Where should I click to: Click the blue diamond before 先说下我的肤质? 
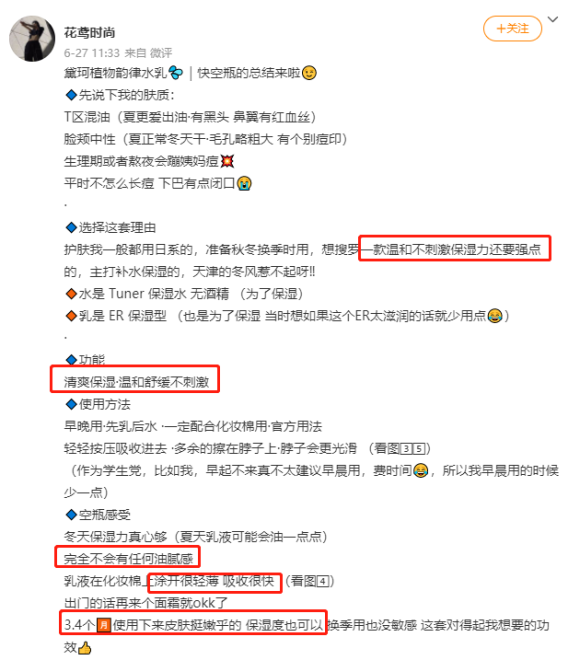tap(71, 95)
